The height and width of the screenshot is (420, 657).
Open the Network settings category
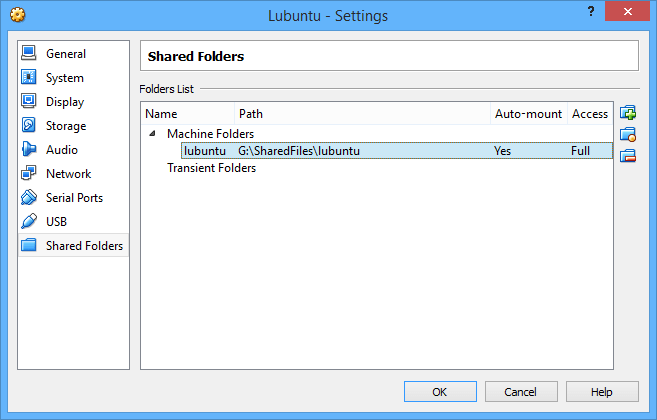pos(68,174)
